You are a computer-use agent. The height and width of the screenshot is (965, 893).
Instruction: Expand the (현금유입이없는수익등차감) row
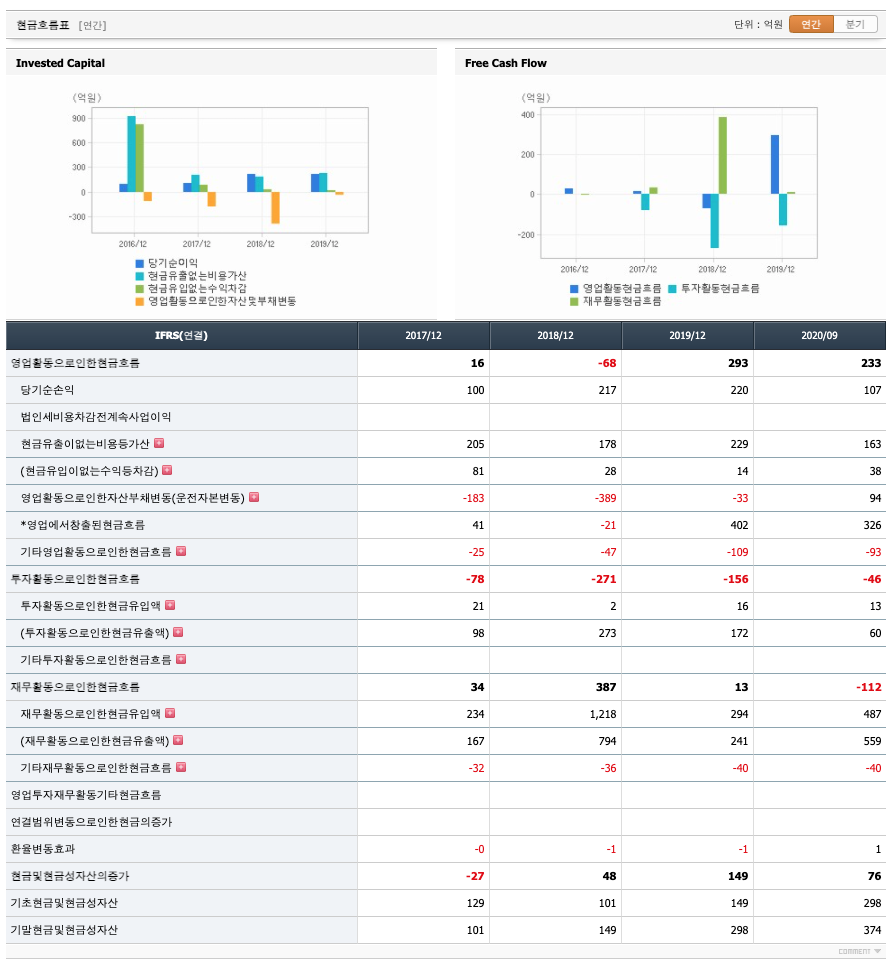click(167, 470)
